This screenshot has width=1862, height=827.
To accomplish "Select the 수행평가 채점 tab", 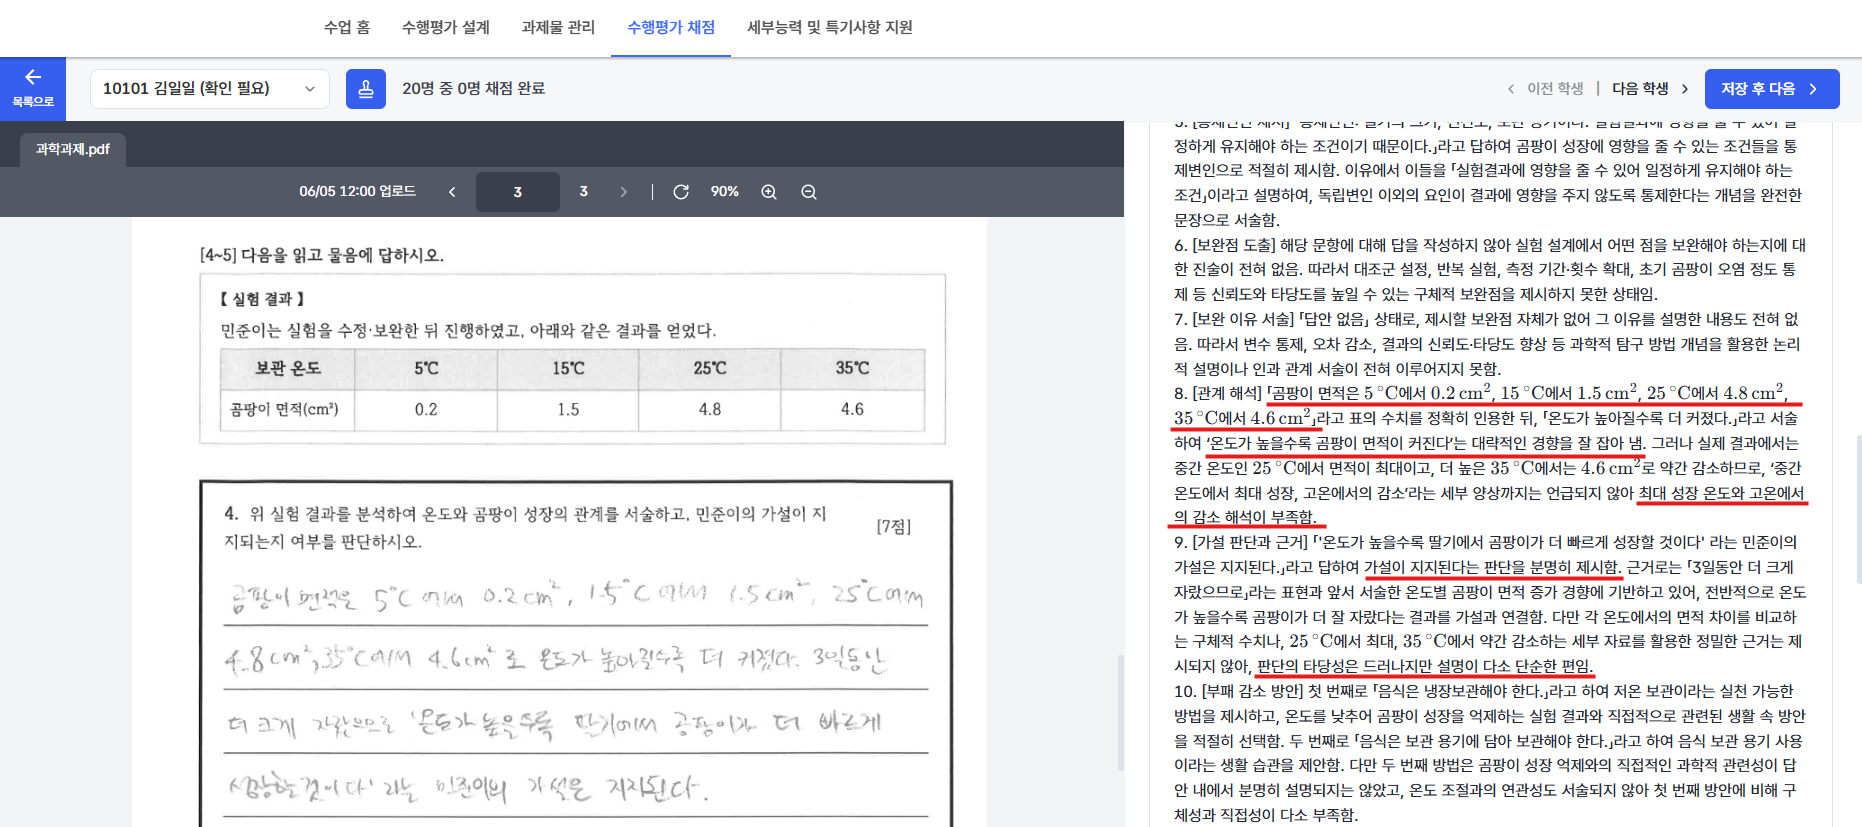I will [671, 27].
